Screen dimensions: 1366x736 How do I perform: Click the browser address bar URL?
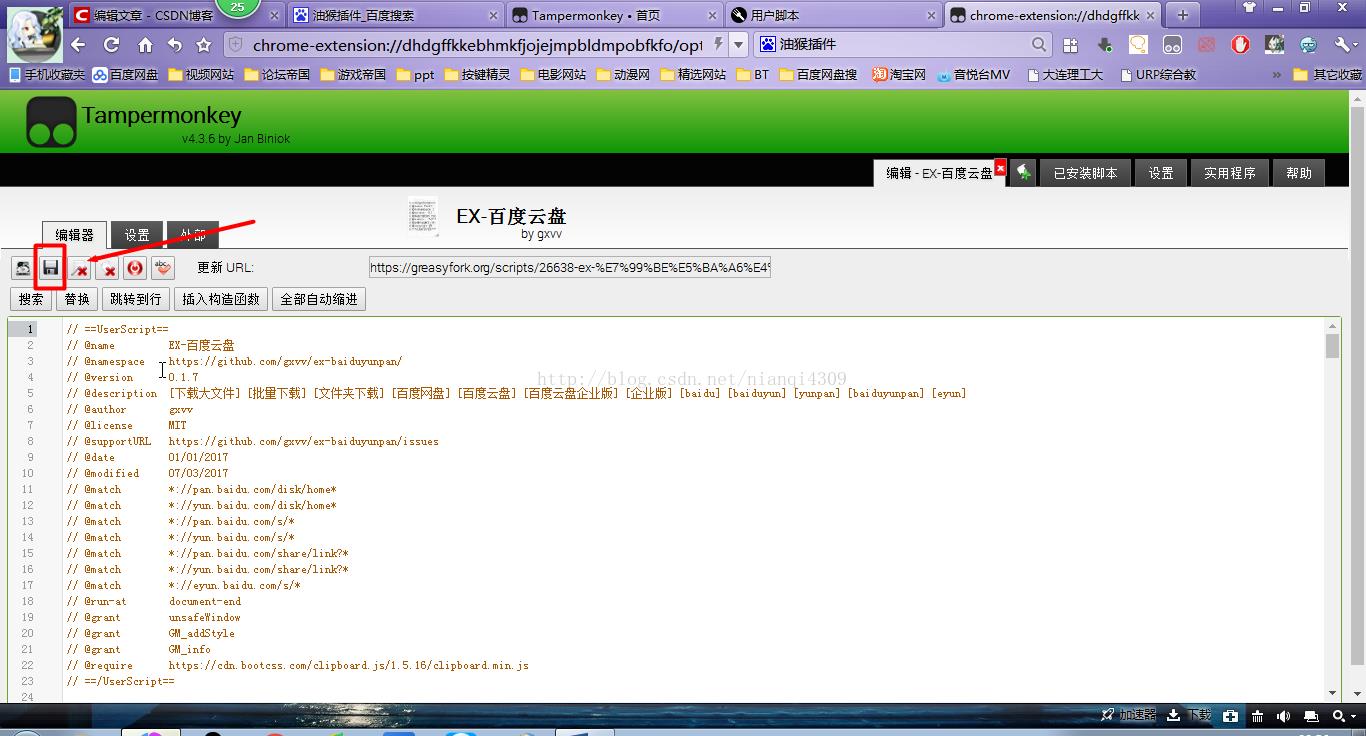click(478, 45)
